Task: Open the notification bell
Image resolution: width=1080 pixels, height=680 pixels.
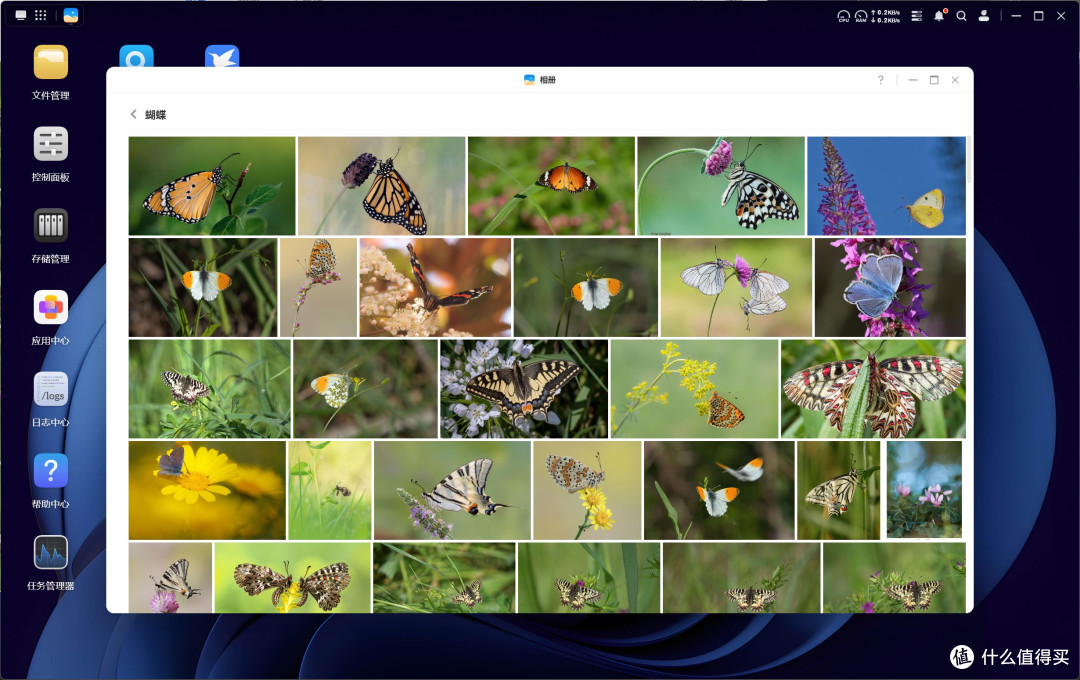Action: (939, 16)
